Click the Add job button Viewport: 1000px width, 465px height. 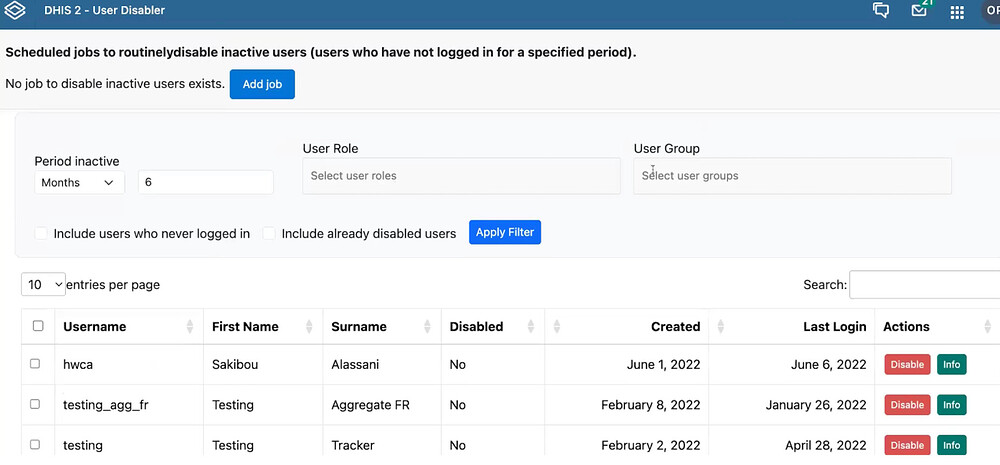tap(262, 84)
